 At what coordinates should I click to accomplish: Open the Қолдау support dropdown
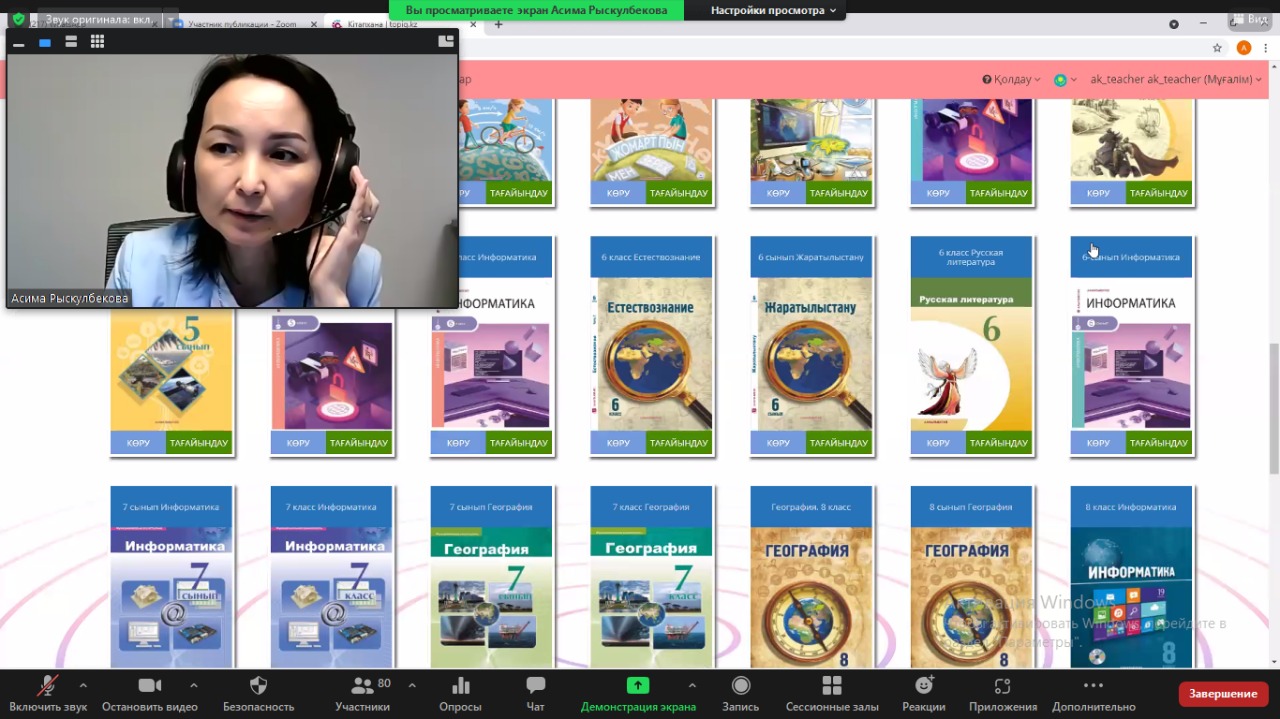click(1011, 79)
